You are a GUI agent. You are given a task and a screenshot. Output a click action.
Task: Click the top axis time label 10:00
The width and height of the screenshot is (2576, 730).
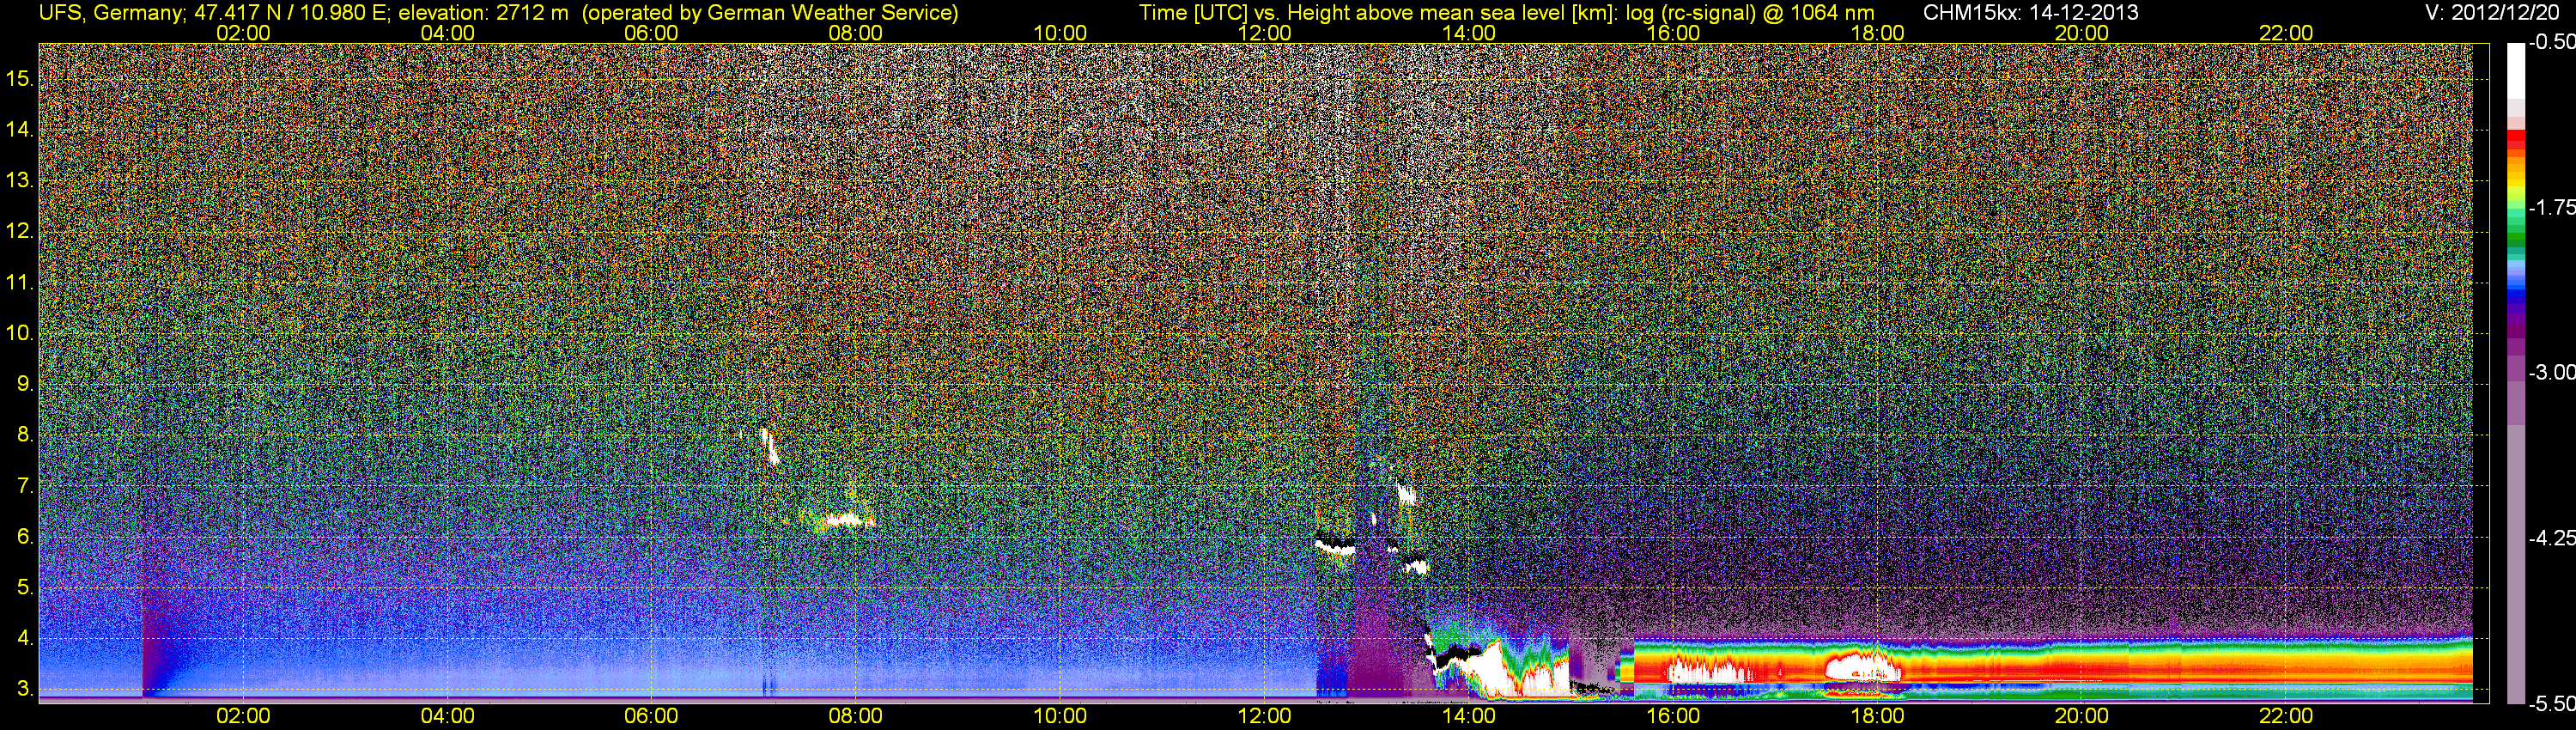tap(1060, 33)
